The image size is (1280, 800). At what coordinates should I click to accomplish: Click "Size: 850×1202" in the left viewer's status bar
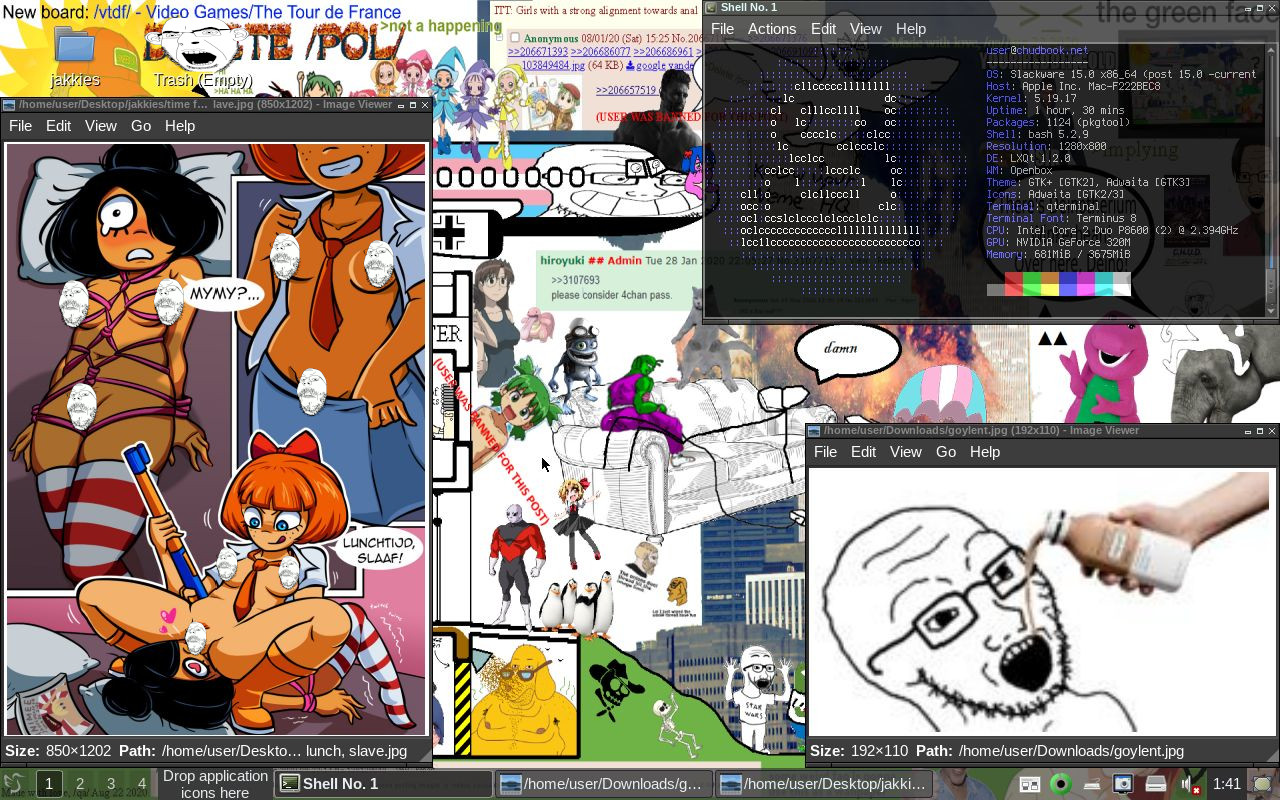tap(58, 751)
